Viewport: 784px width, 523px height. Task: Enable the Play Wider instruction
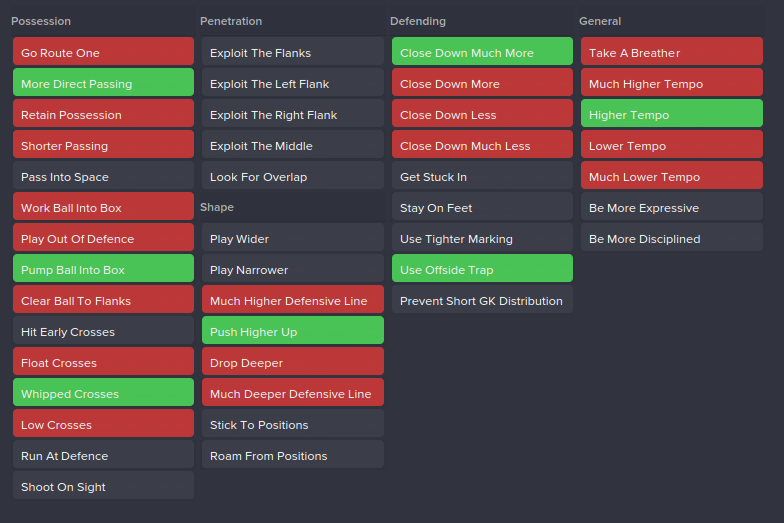point(292,238)
